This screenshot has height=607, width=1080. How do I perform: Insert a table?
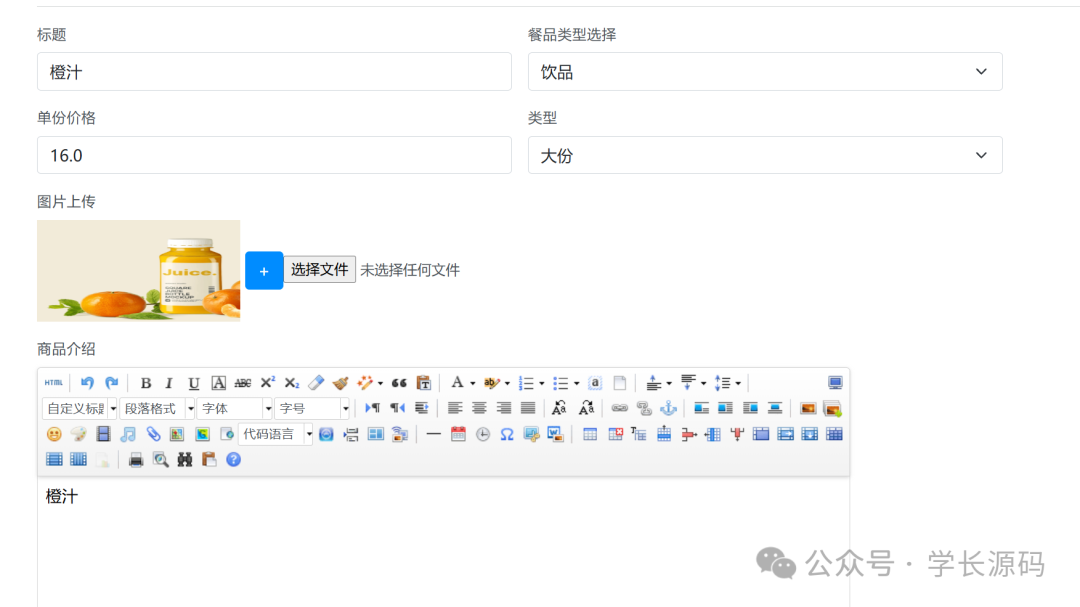(x=590, y=434)
